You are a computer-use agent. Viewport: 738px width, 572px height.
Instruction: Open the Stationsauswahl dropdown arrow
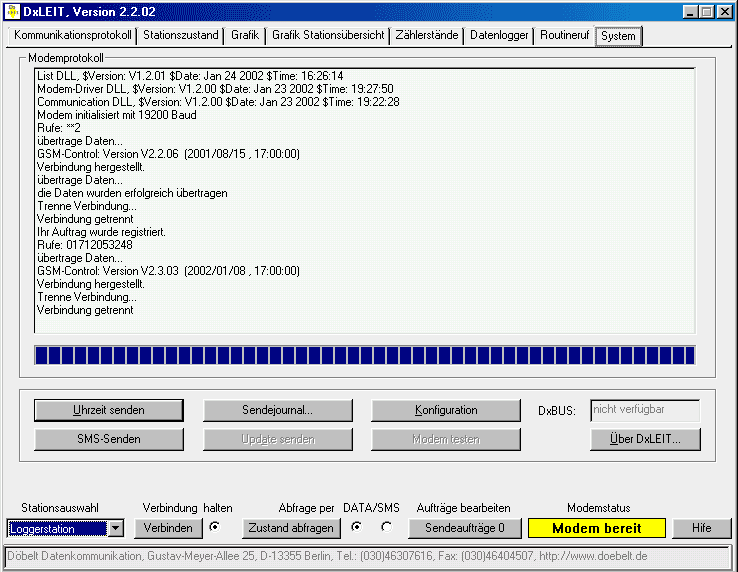tap(115, 528)
